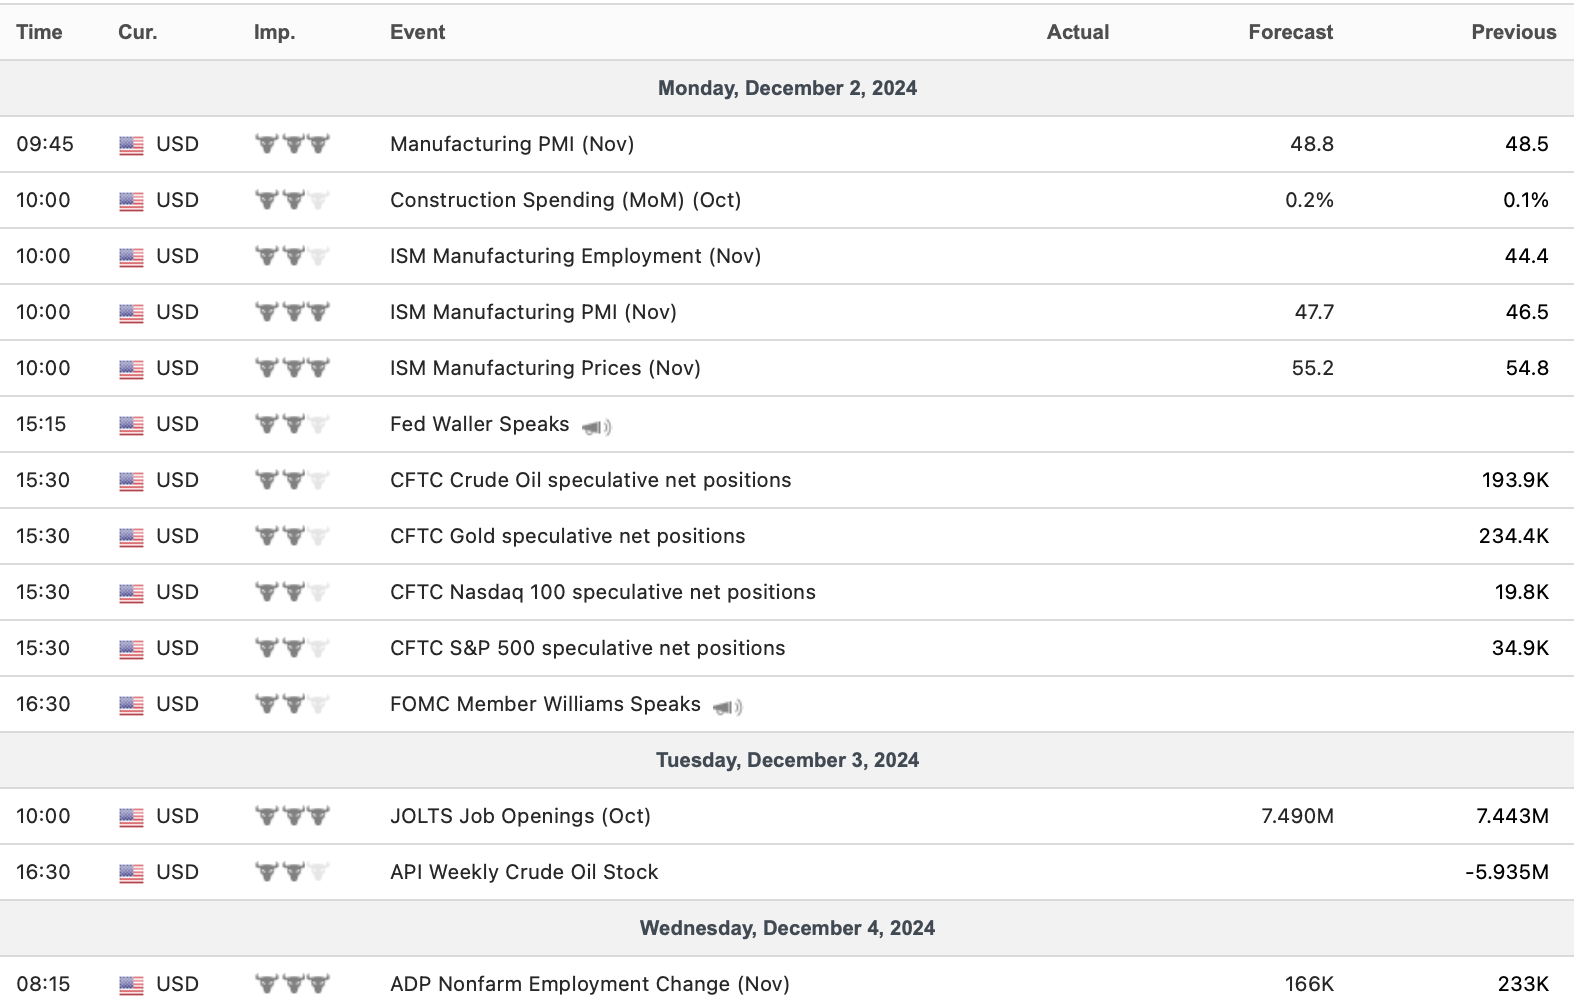This screenshot has height=1006, width=1574.
Task: Open the ADP Nonfarm Employment Change event
Action: click(x=589, y=984)
